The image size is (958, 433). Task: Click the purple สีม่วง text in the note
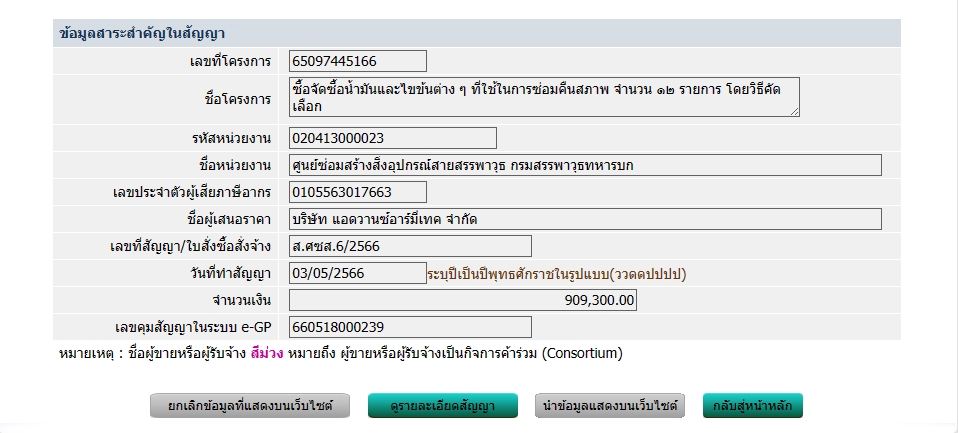tap(267, 353)
